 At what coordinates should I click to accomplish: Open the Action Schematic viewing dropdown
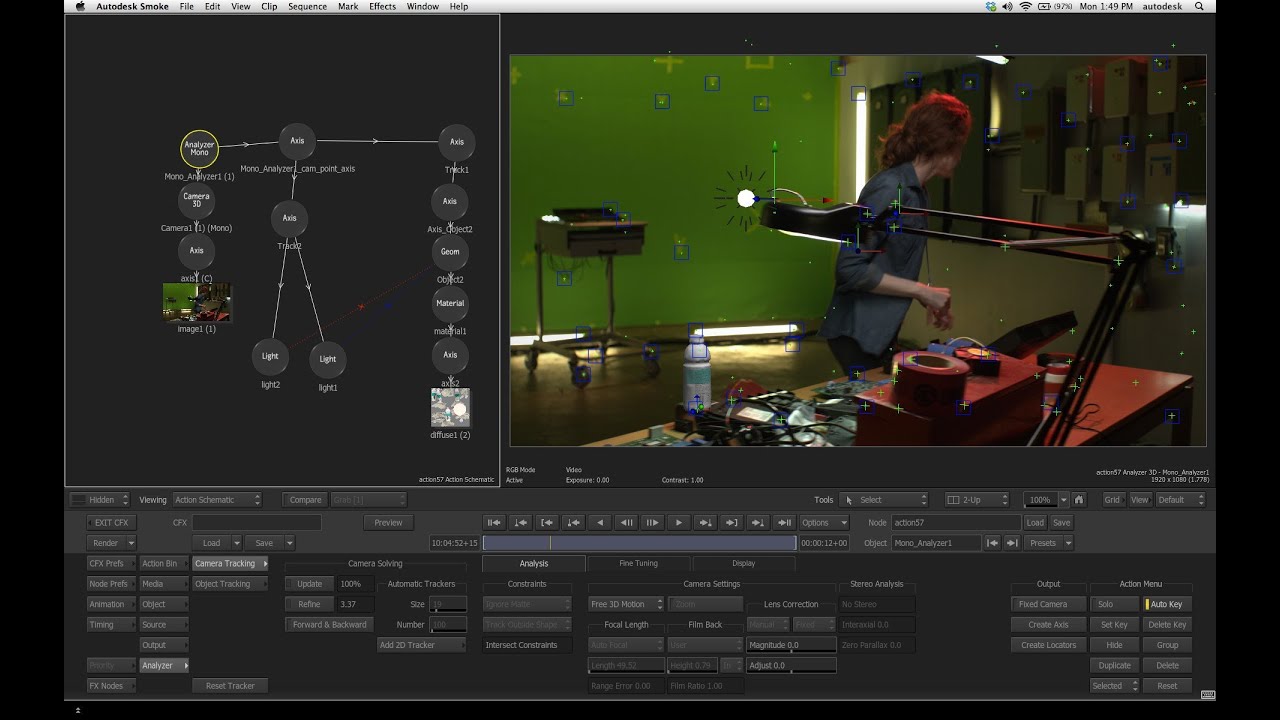[217, 500]
